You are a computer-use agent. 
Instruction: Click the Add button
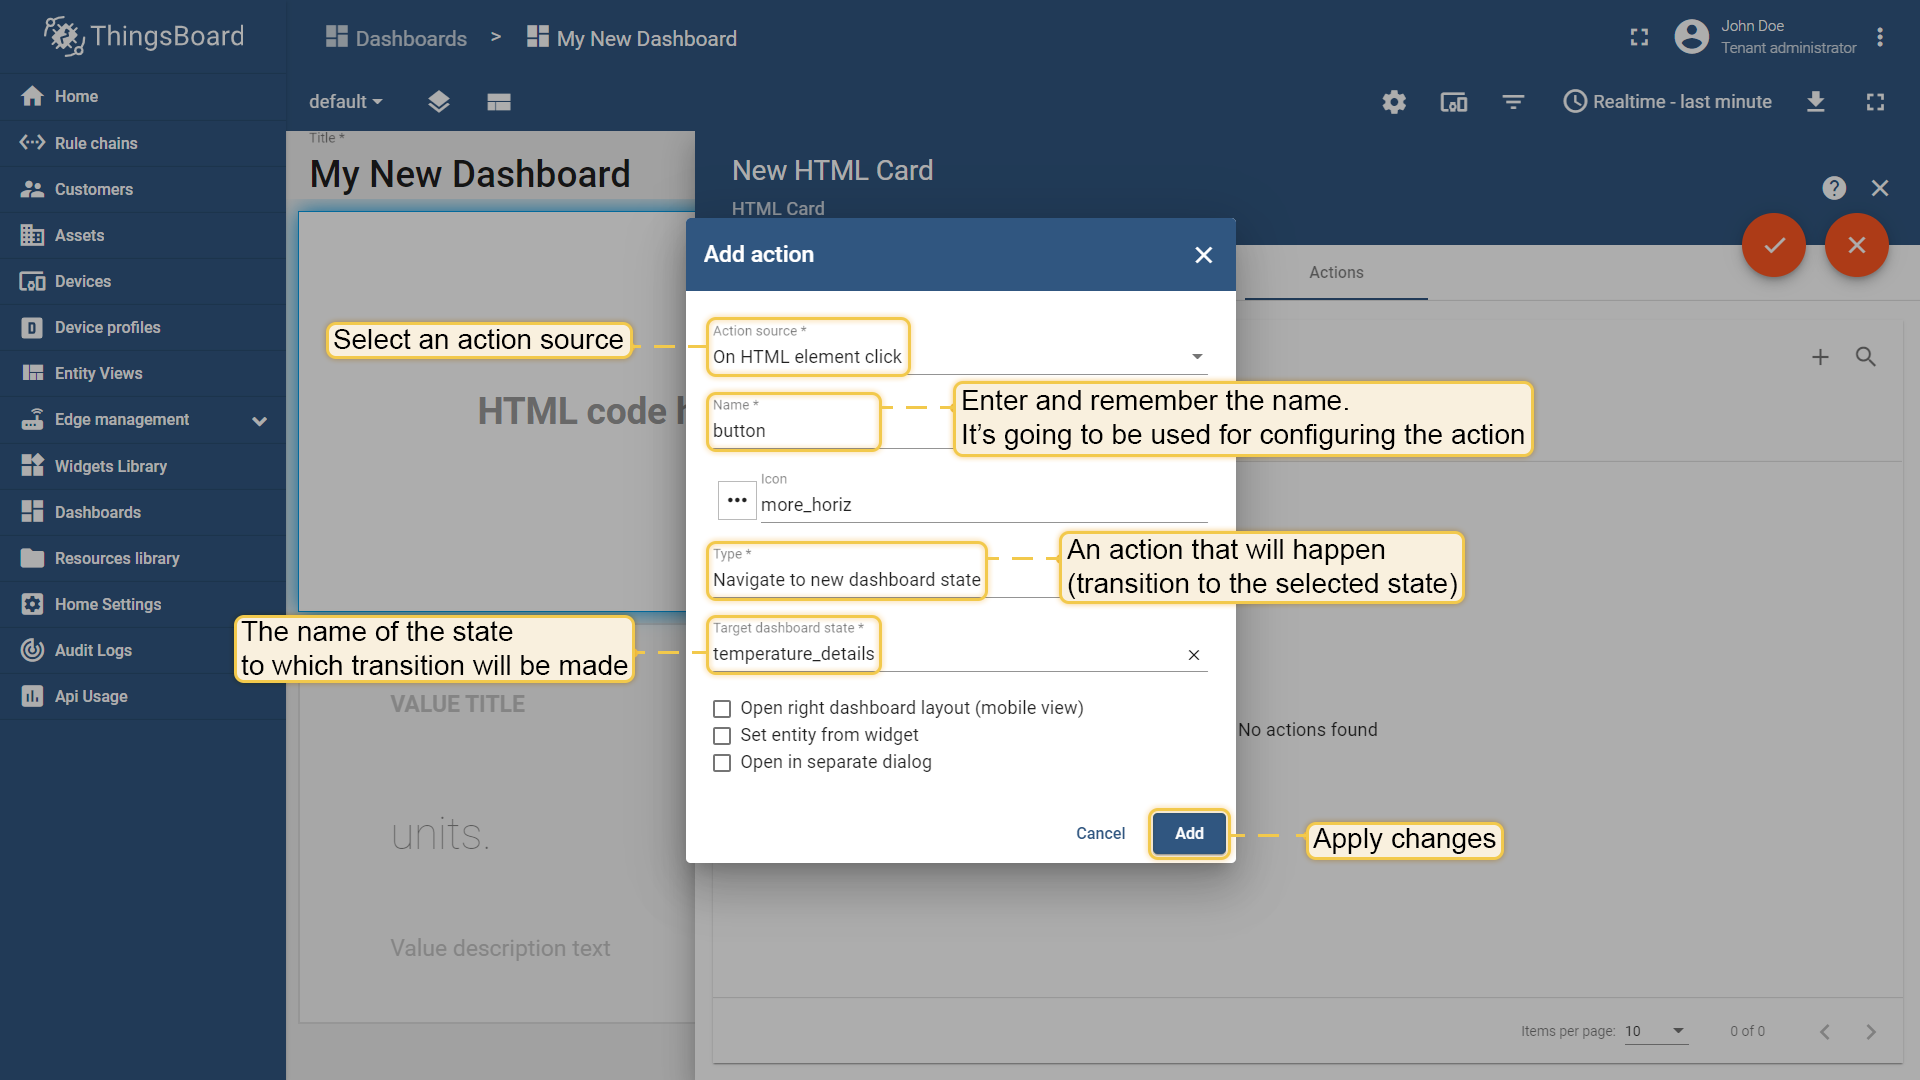pyautogui.click(x=1189, y=834)
